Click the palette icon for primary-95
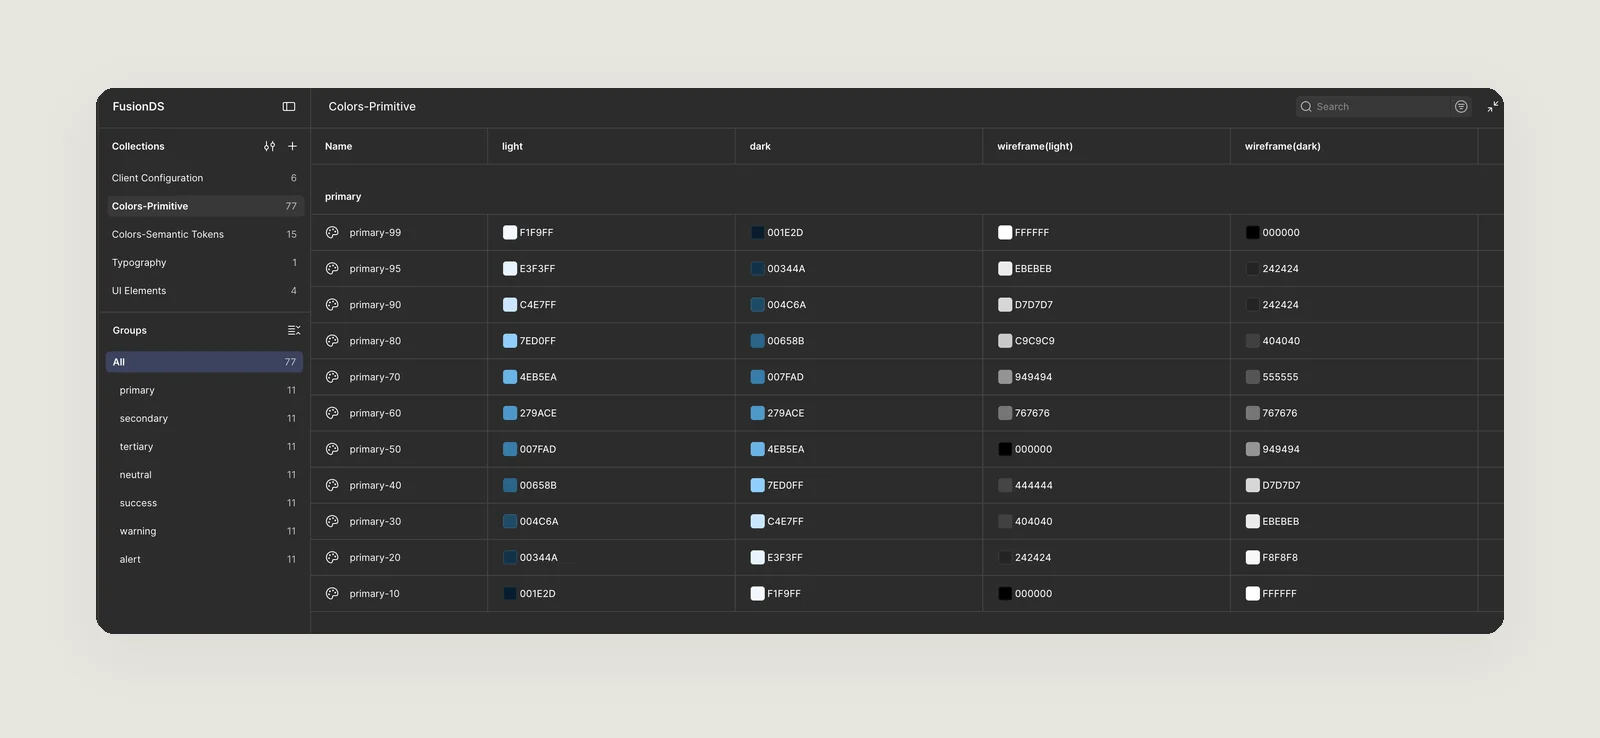 tap(332, 269)
